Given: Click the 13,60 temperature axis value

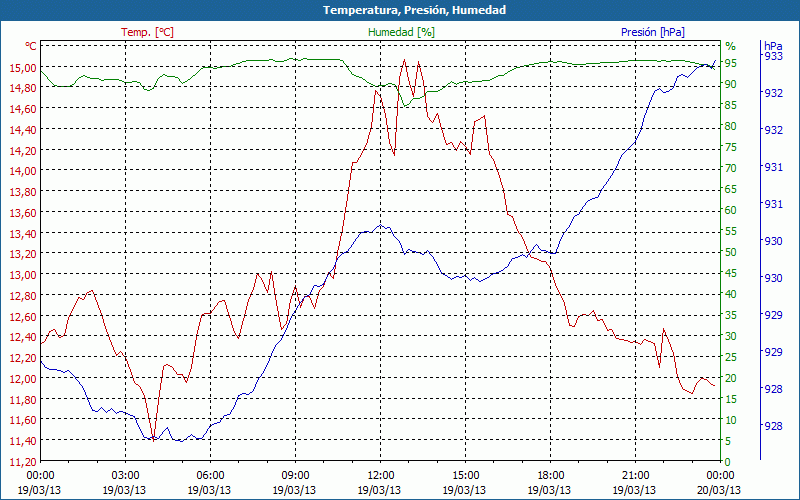Looking at the screenshot, I should click(x=23, y=213).
